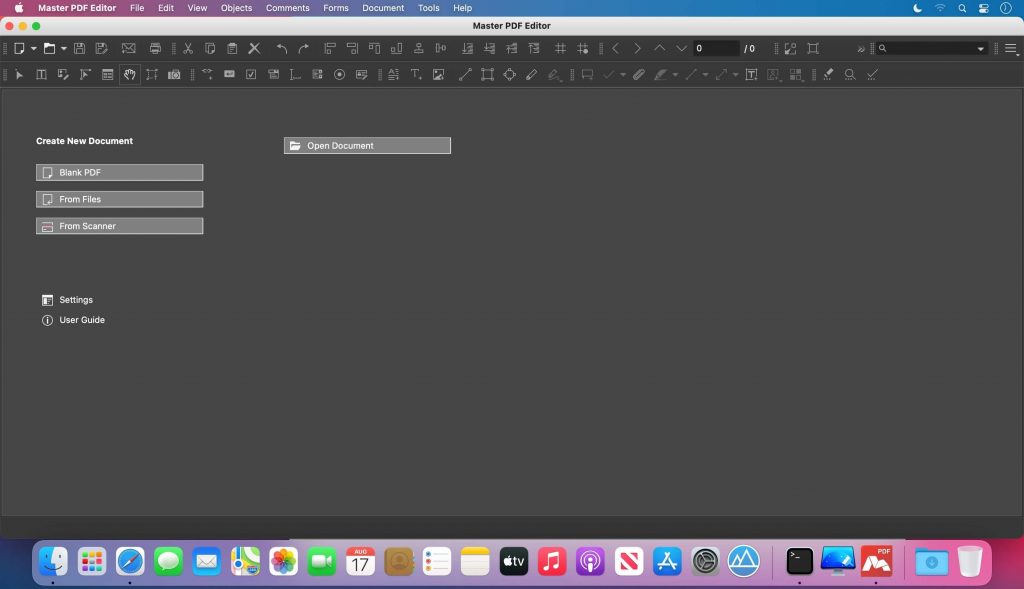The width and height of the screenshot is (1024, 589).
Task: Insert a checkbox form field
Action: tap(251, 74)
